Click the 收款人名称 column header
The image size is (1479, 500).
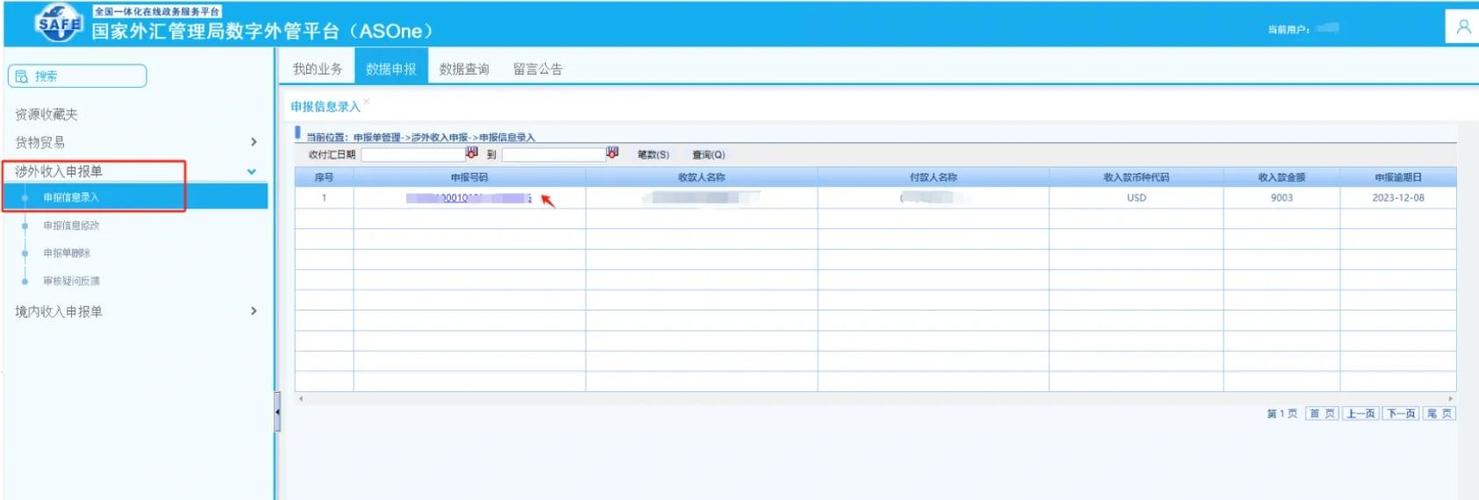tap(701, 177)
